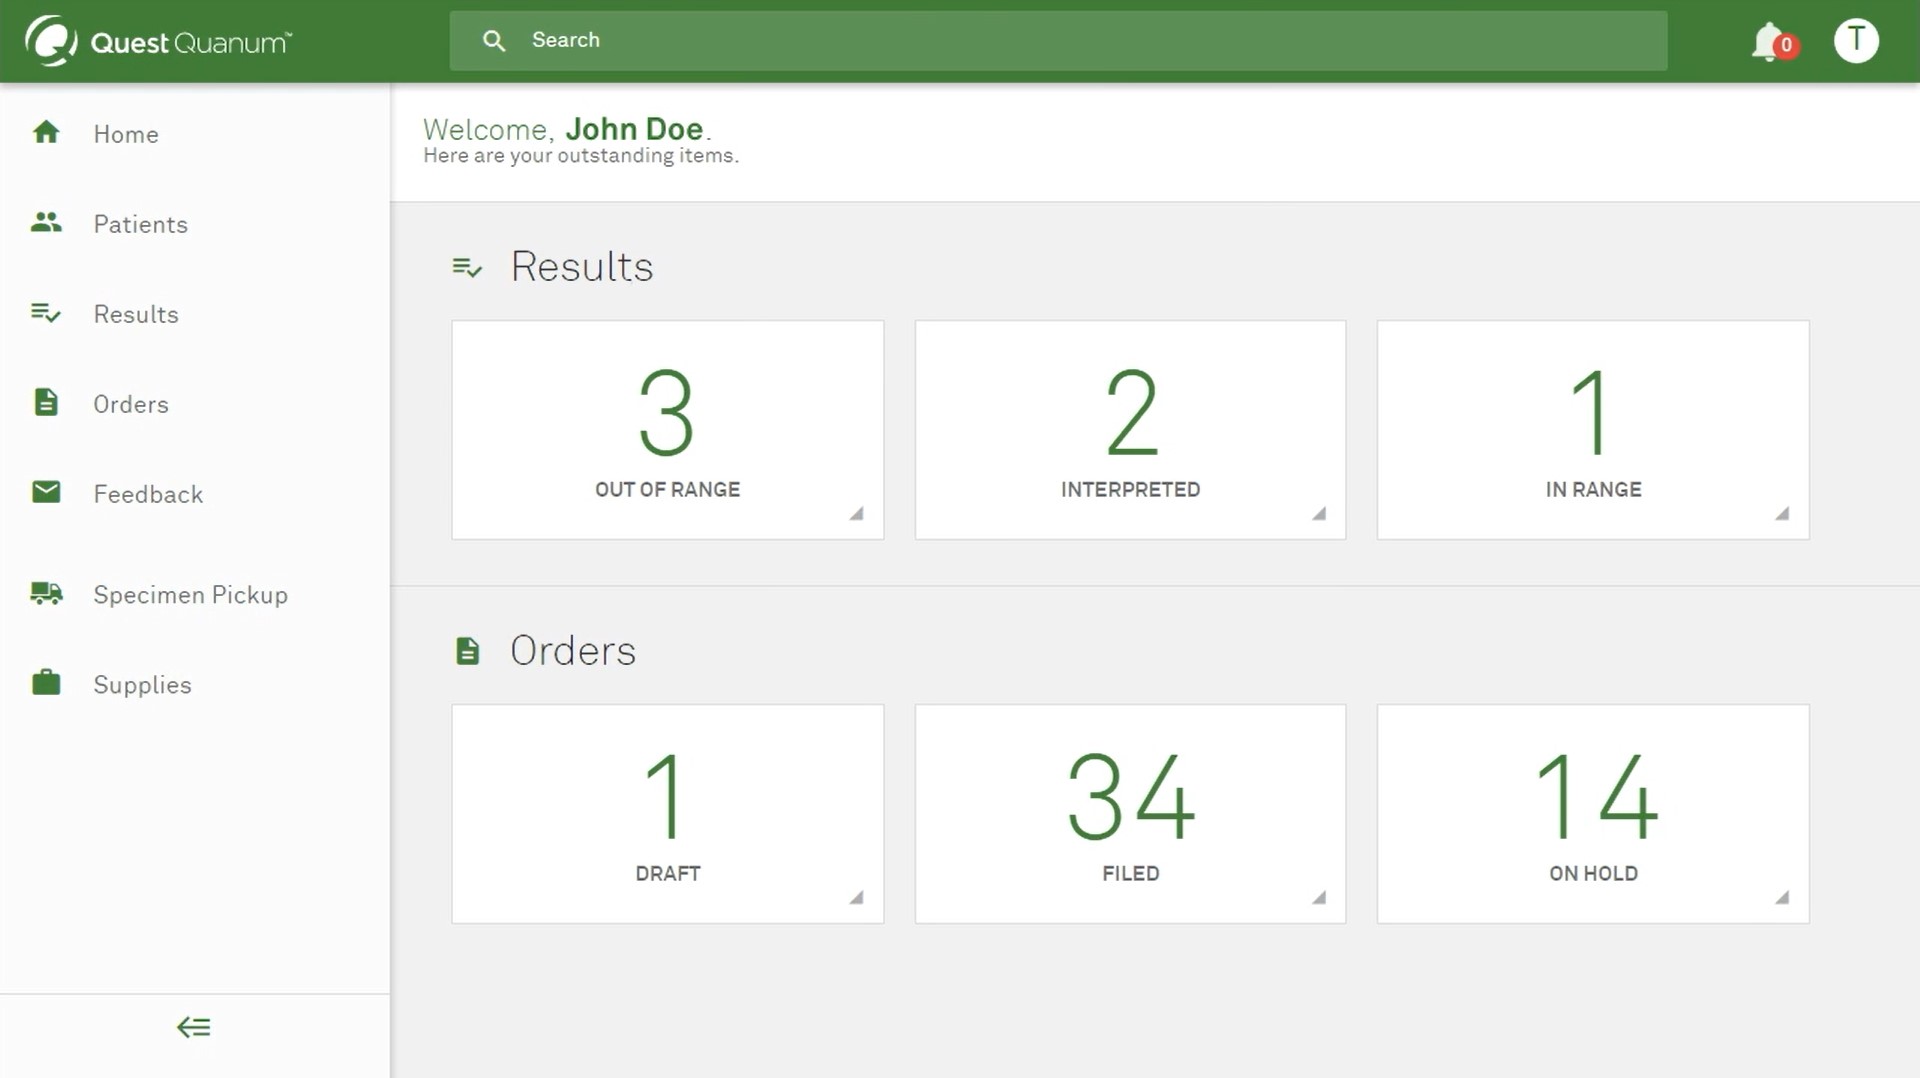Expand the Draft card corner arrow
The image size is (1920, 1078).
[856, 897]
